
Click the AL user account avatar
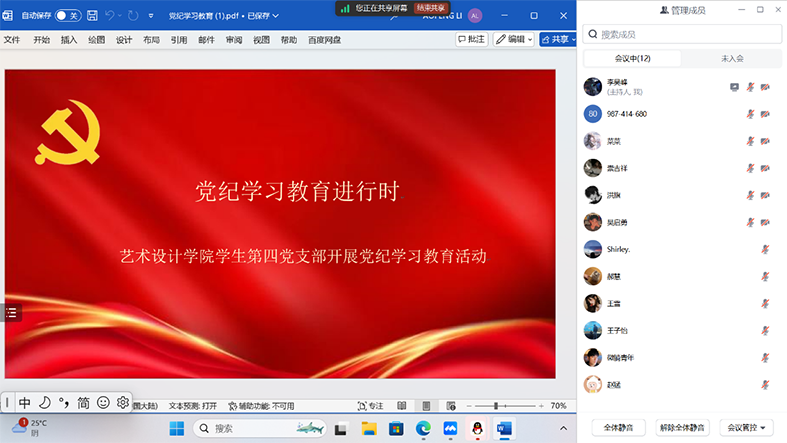coord(475,16)
